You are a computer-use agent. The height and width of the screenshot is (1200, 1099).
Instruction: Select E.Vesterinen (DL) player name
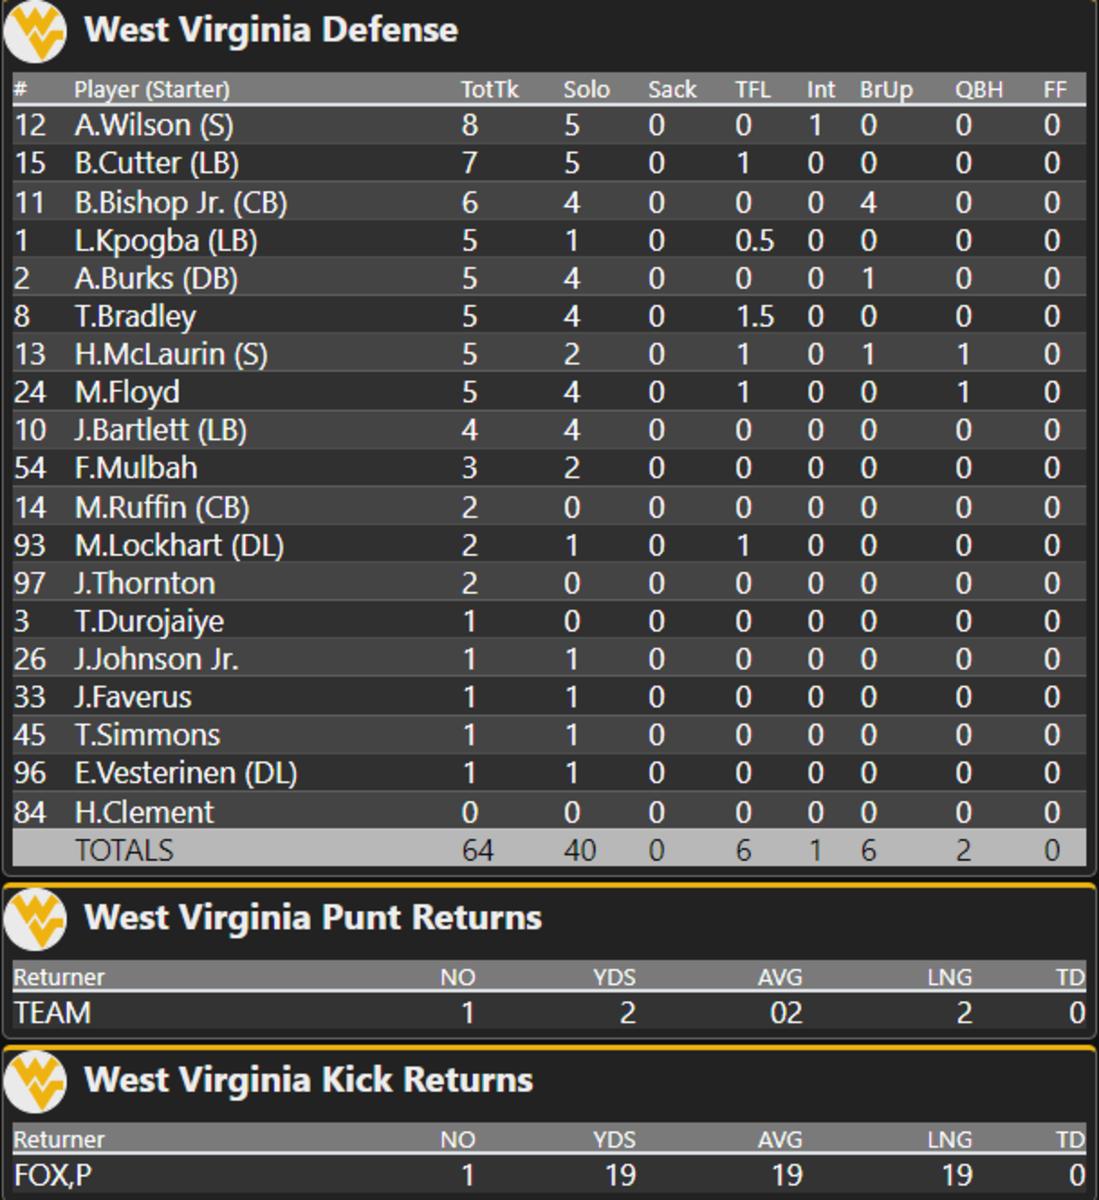pyautogui.click(x=185, y=773)
